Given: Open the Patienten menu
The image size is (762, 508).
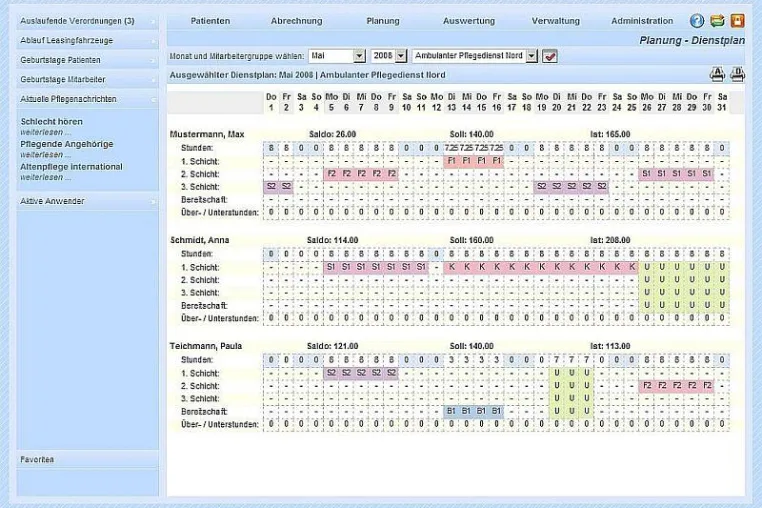Looking at the screenshot, I should (x=210, y=21).
